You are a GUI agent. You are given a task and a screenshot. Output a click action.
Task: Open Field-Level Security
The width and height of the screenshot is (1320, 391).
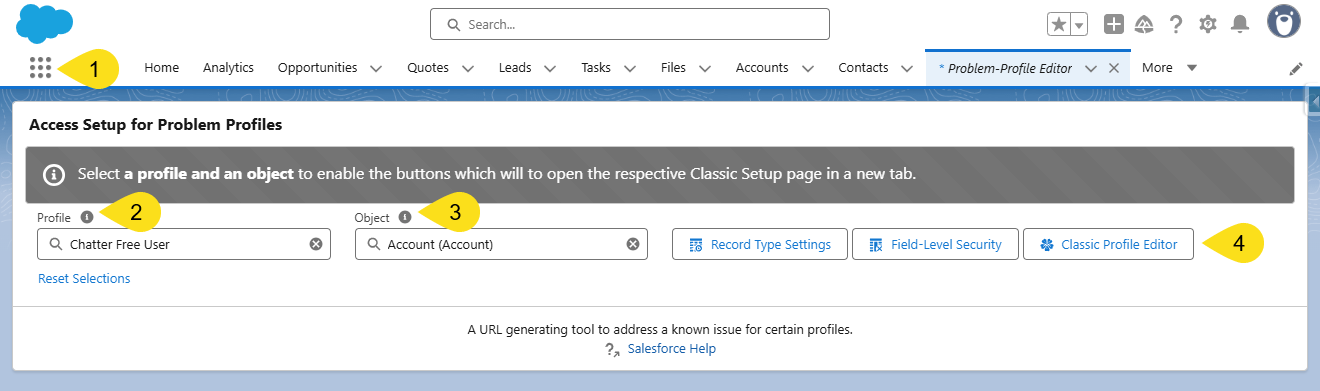[935, 244]
